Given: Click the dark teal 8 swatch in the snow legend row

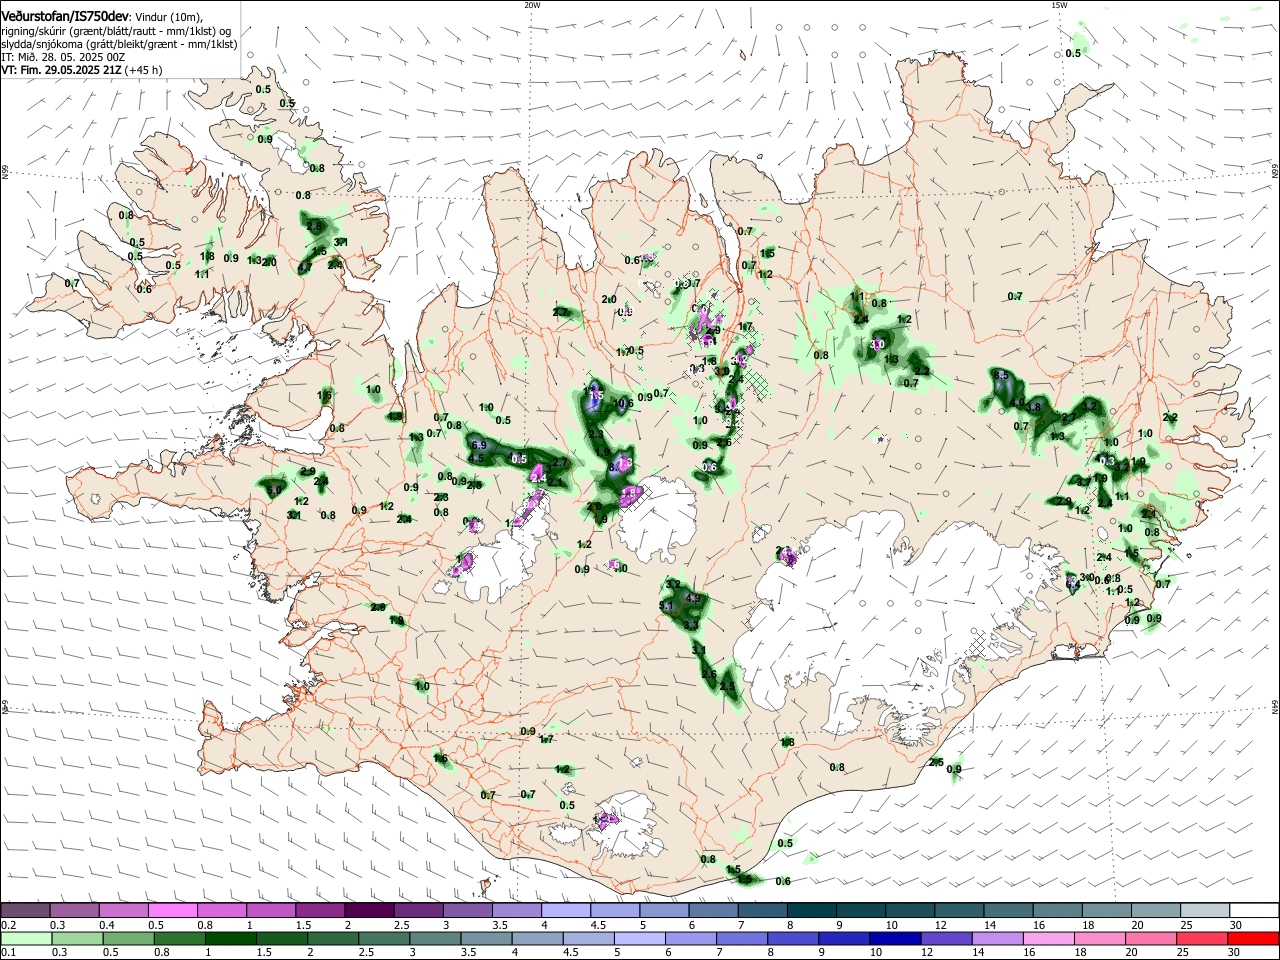Looking at the screenshot, I should [x=811, y=911].
